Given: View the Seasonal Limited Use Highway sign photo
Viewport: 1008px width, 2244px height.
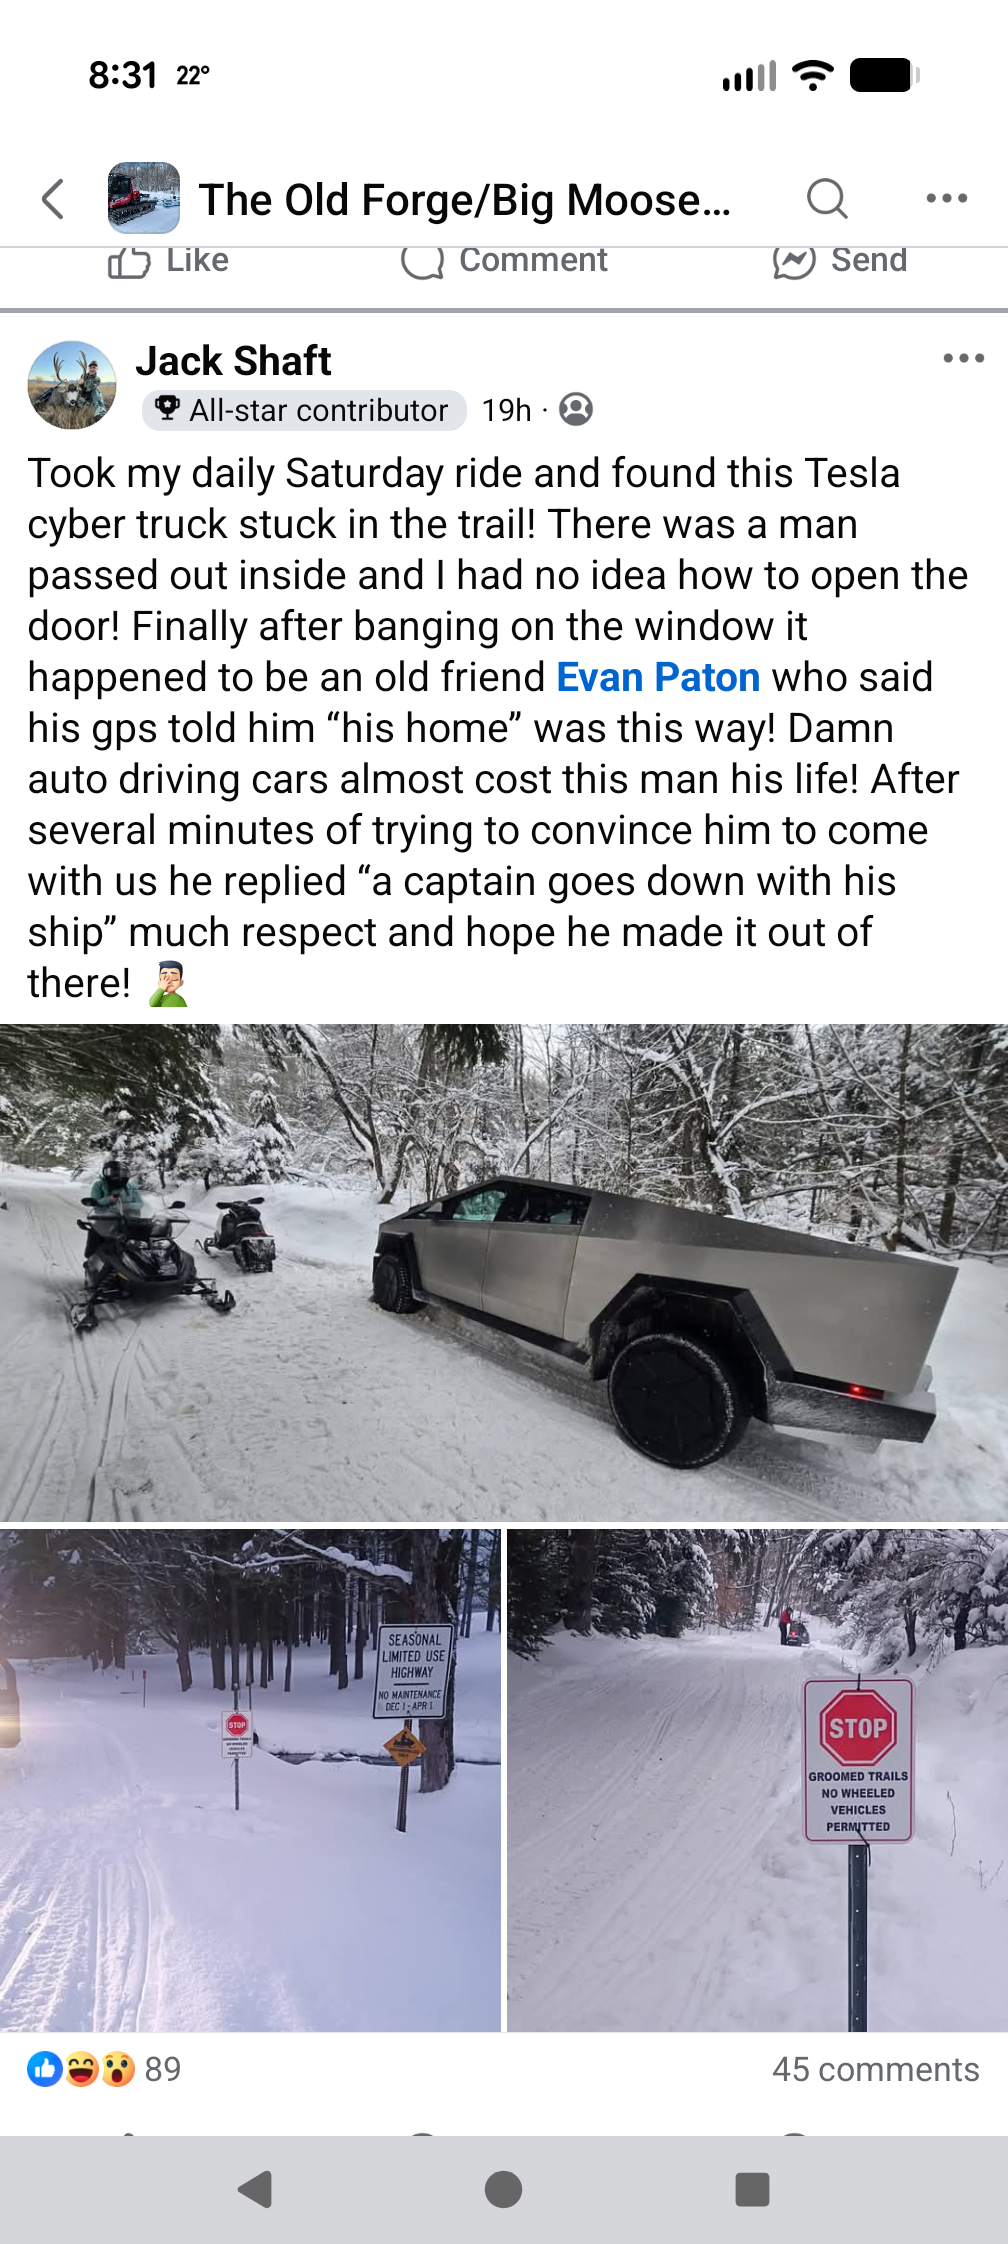Looking at the screenshot, I should [x=250, y=1780].
